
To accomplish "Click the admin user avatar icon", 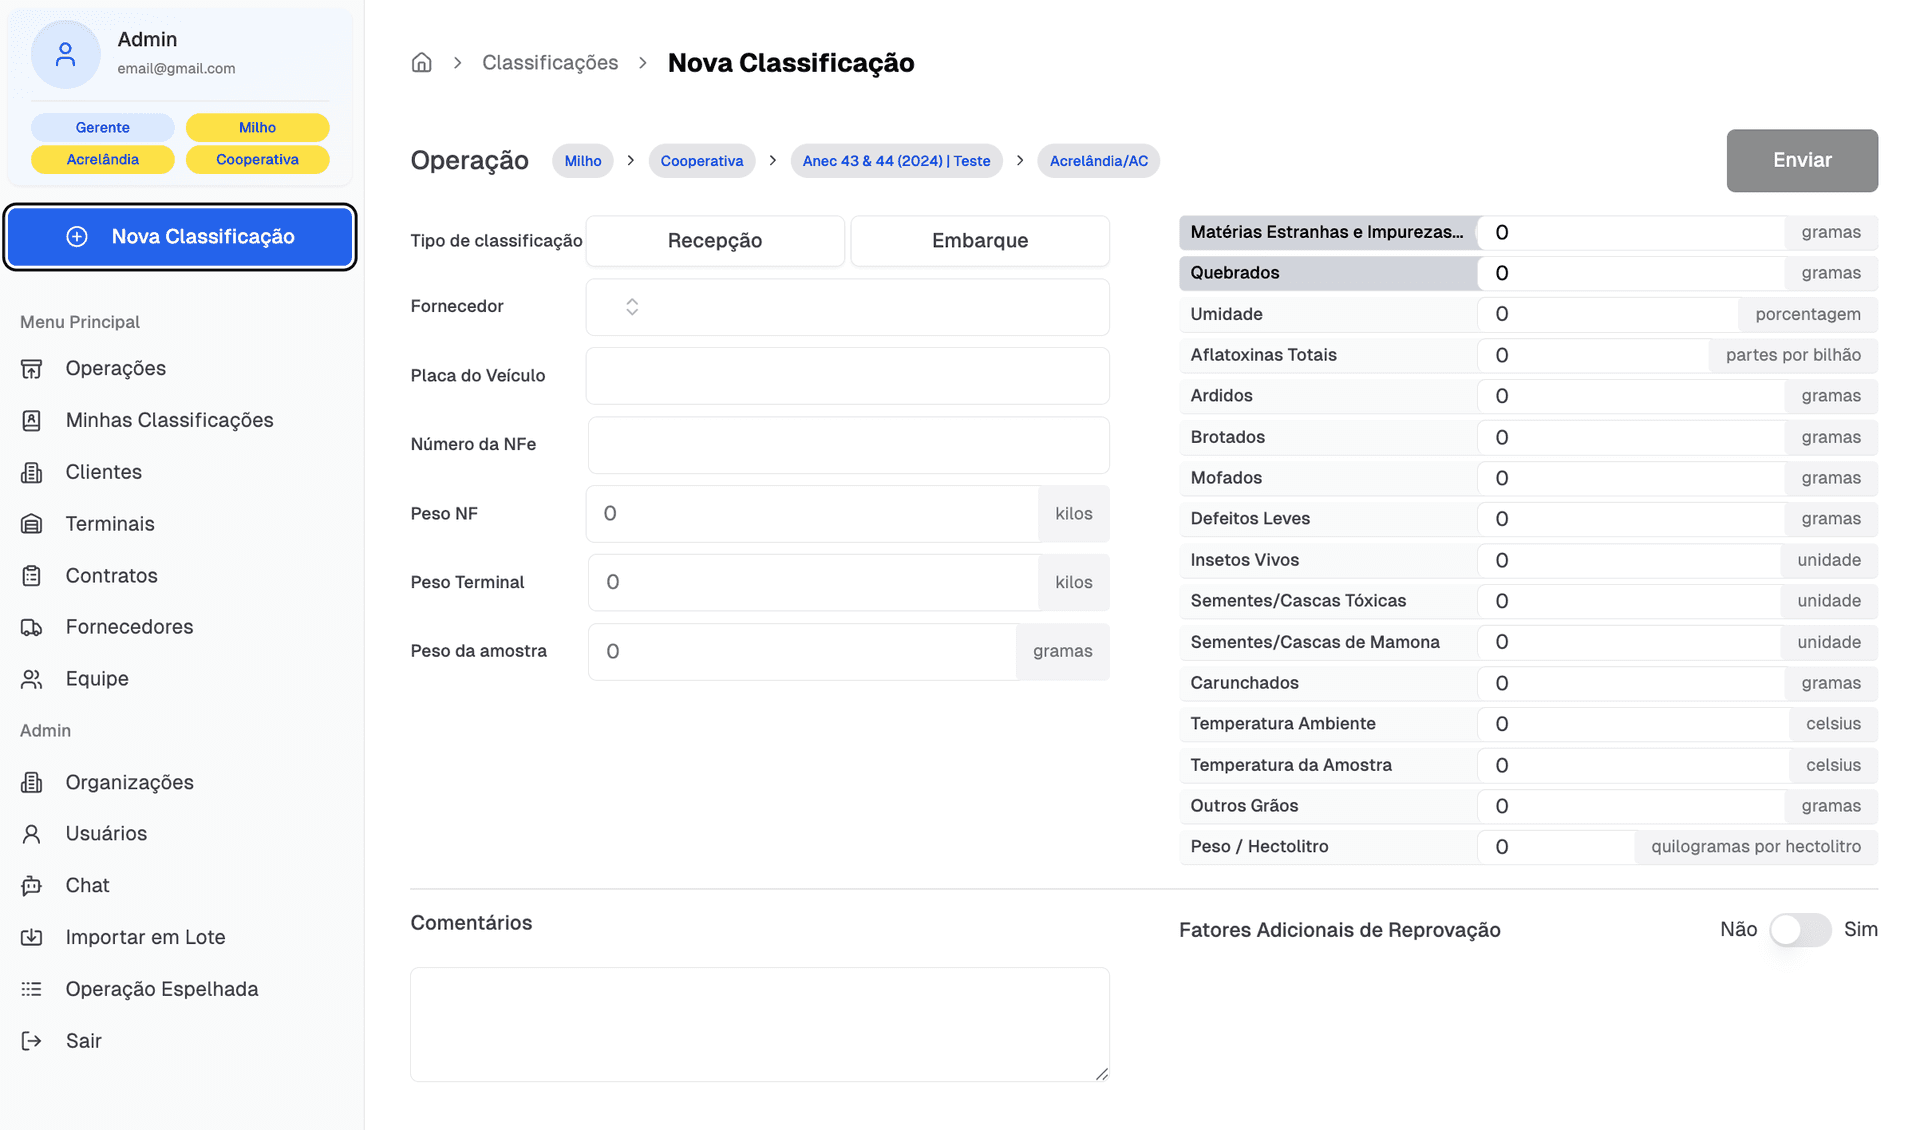I will (66, 54).
